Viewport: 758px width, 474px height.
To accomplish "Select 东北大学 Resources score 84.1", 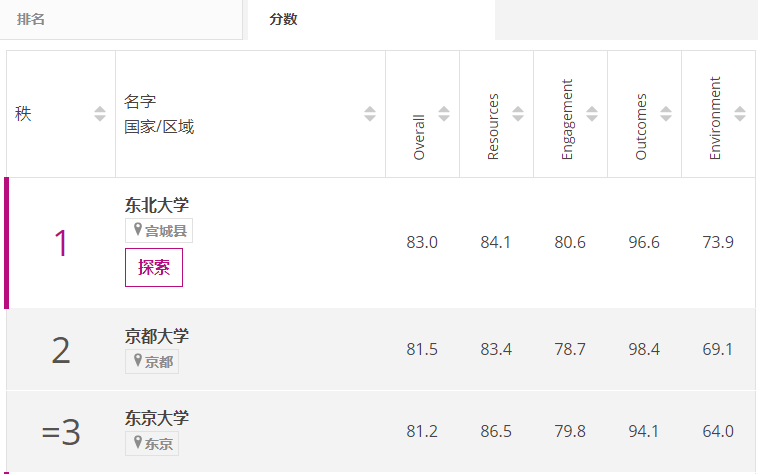I will 496,242.
